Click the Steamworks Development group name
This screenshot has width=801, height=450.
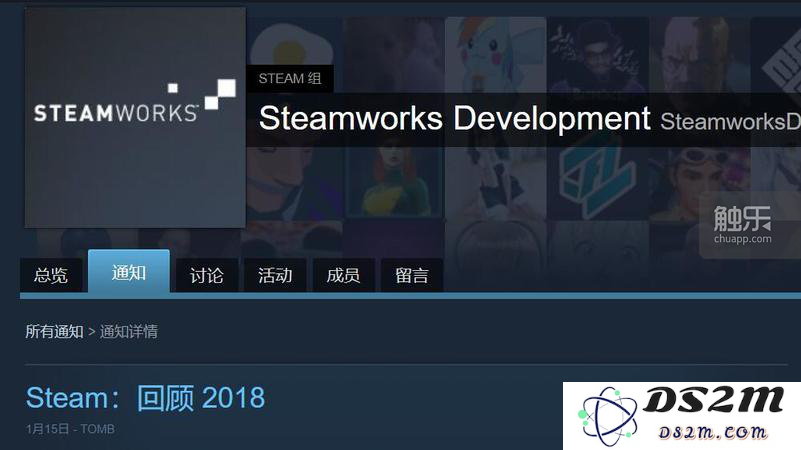pos(455,119)
